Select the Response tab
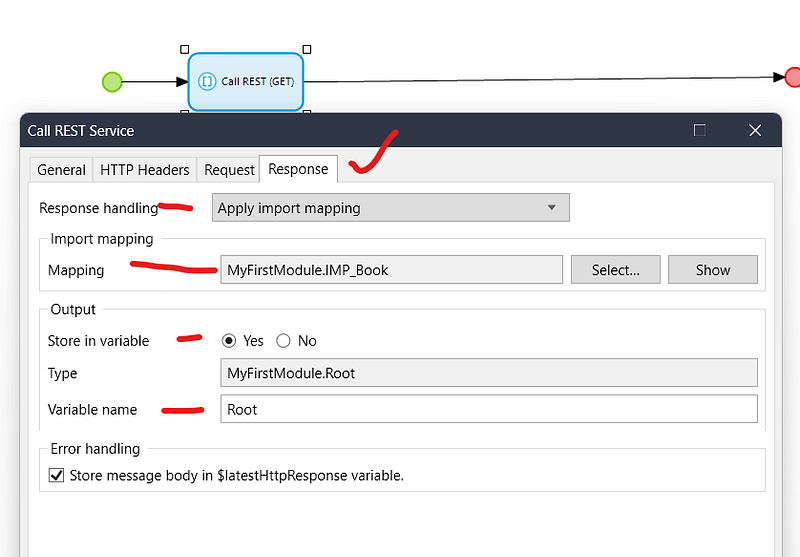 298,169
